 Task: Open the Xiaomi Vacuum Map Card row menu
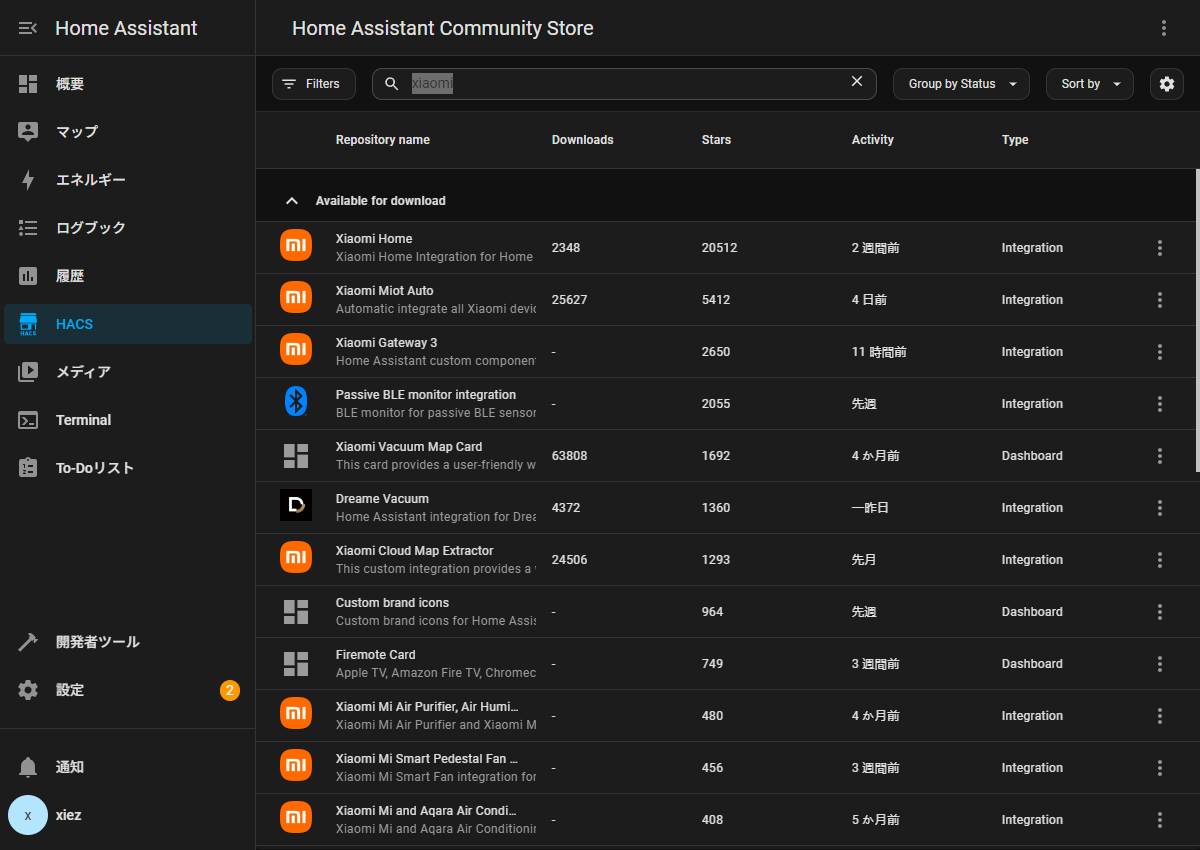(1160, 456)
